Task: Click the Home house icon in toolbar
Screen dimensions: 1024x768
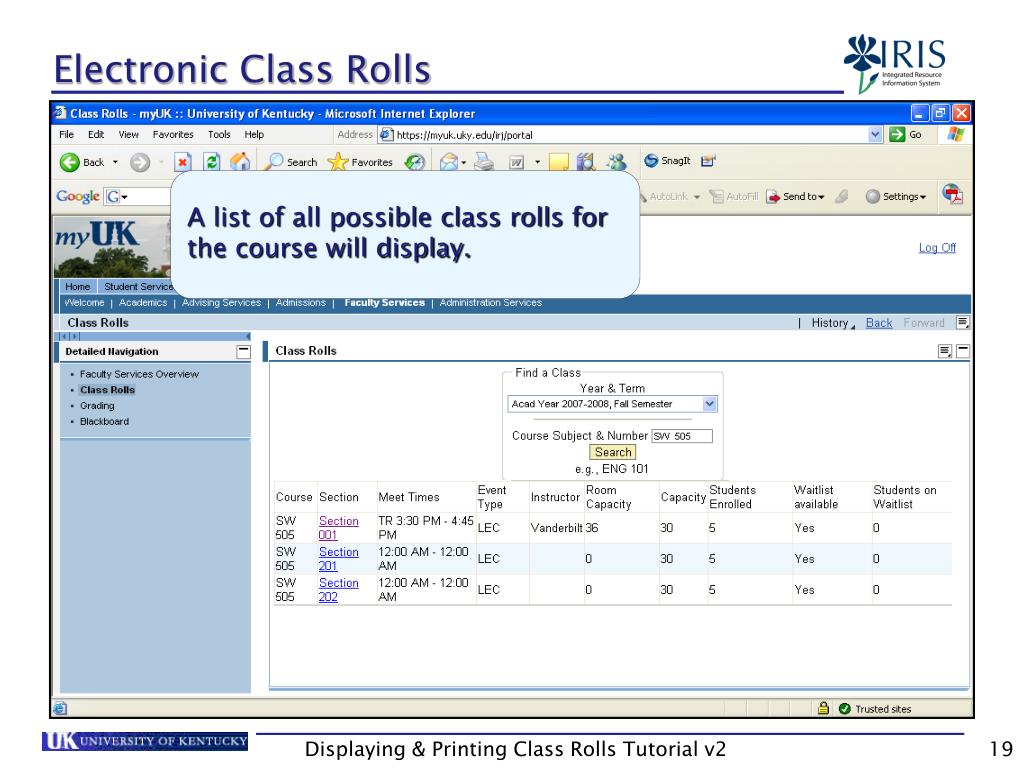Action: point(240,161)
